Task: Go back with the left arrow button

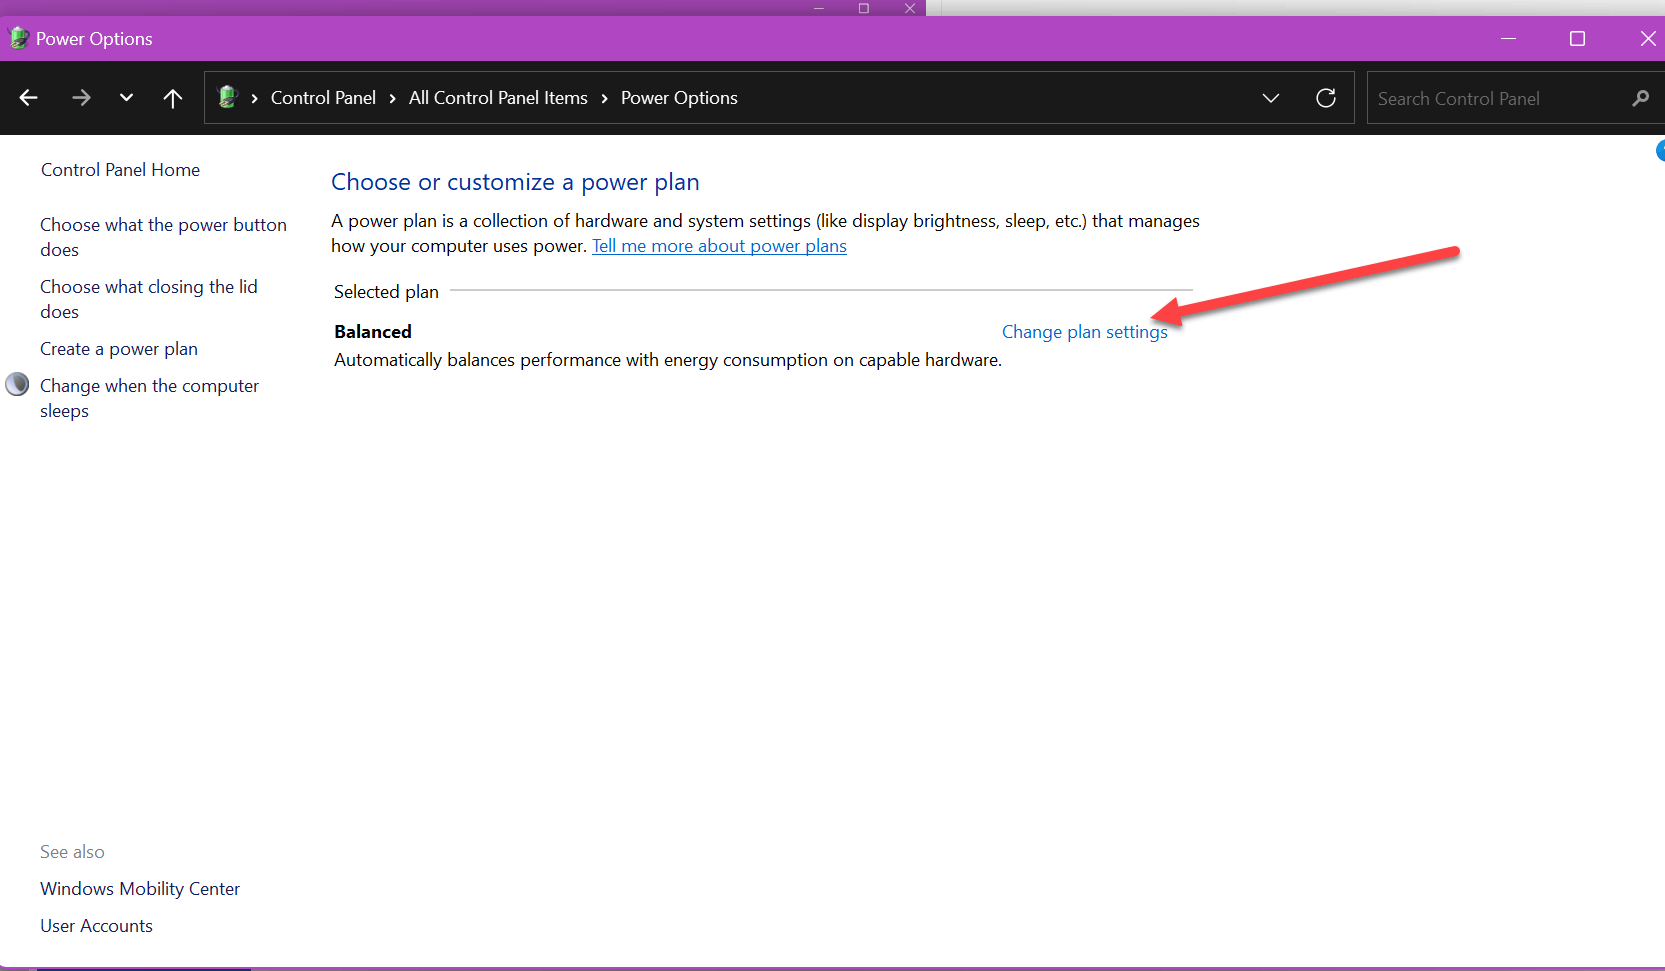Action: point(28,97)
